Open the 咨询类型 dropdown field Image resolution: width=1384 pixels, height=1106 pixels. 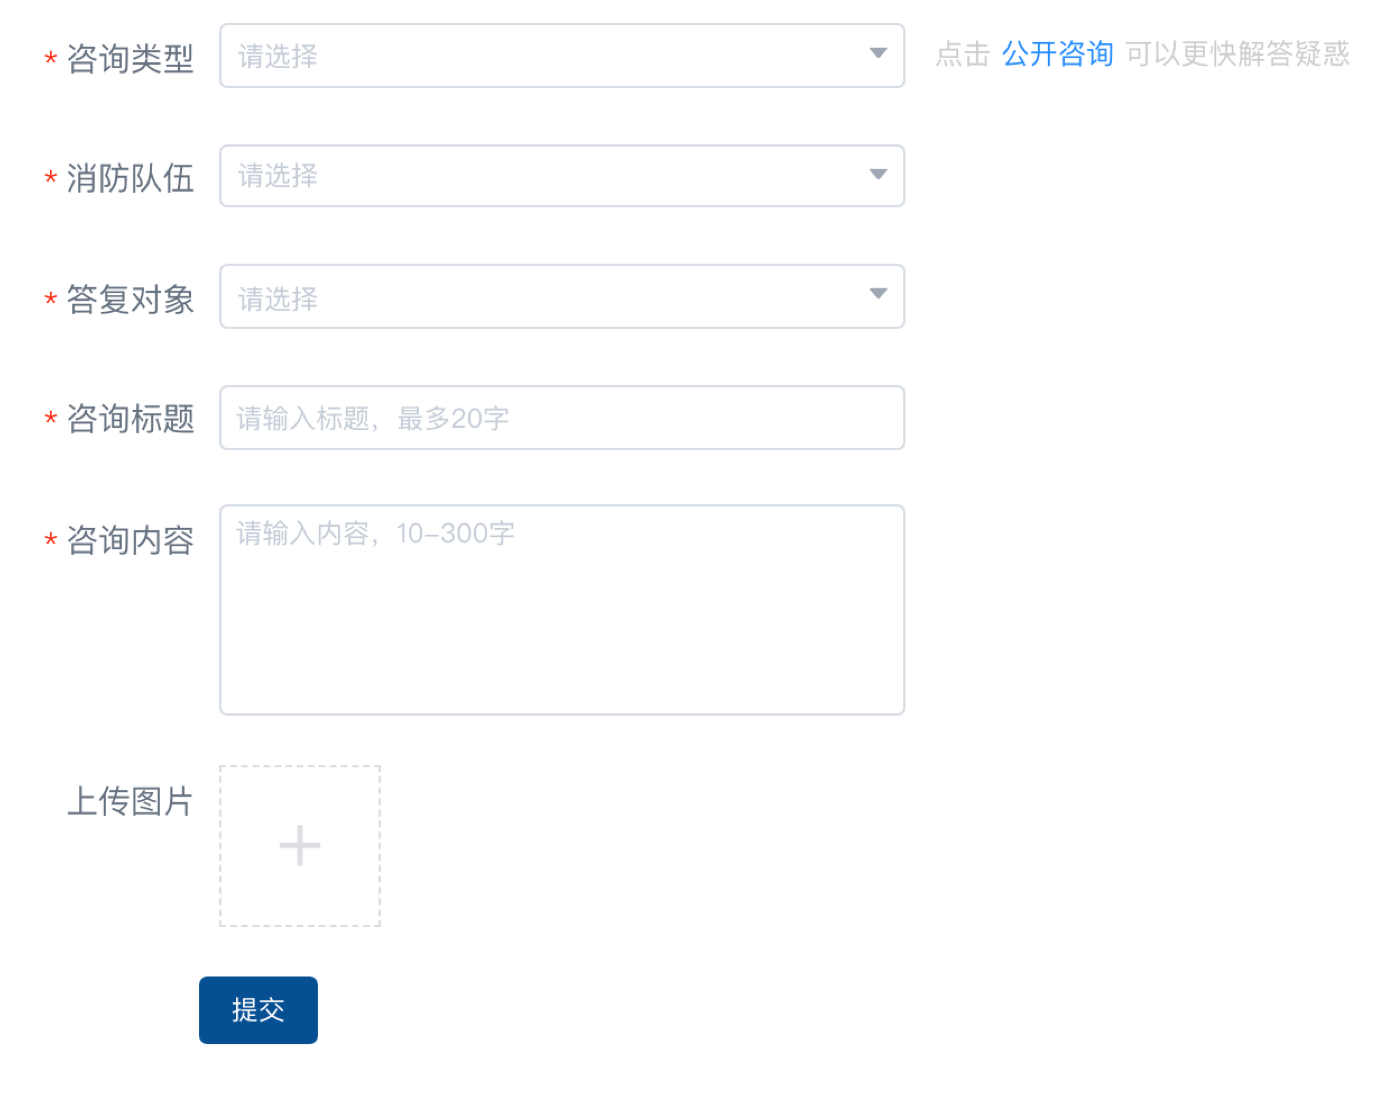[540, 56]
